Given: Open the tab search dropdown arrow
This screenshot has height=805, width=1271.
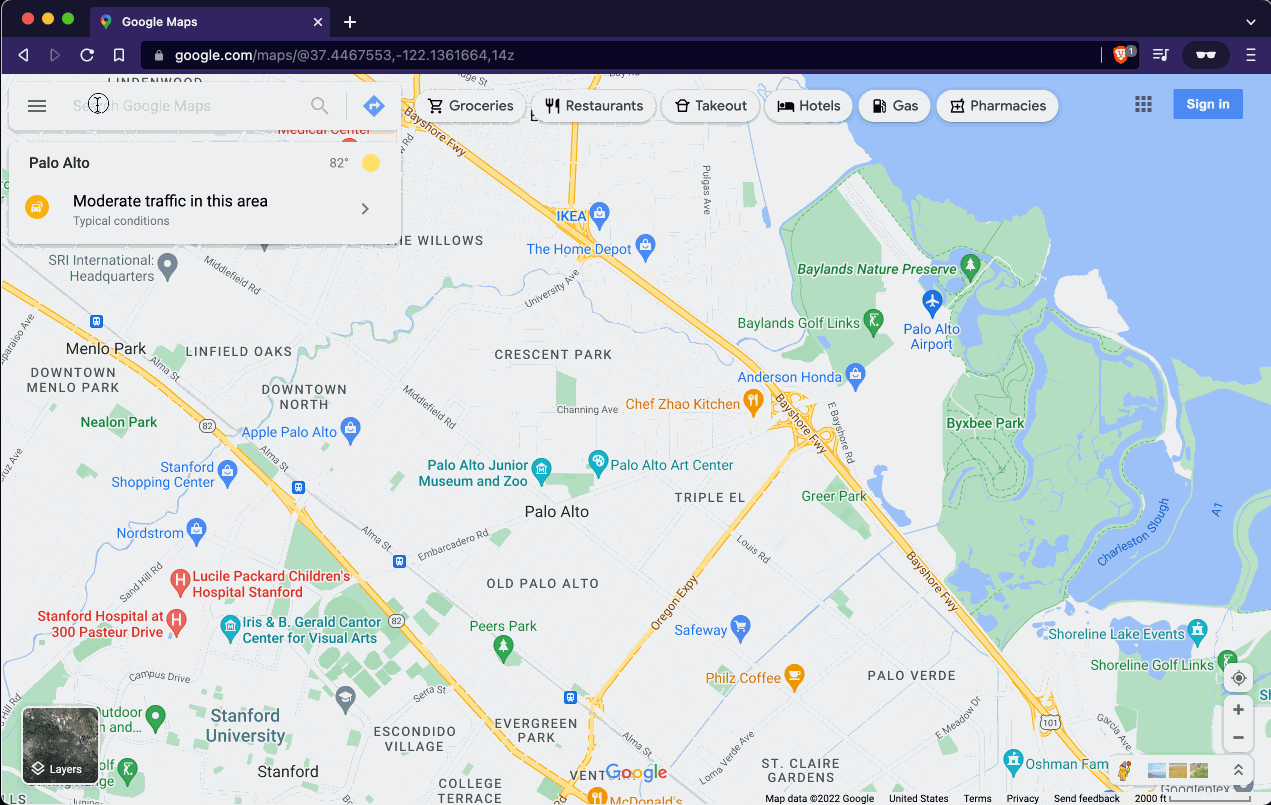Looking at the screenshot, I should pos(1250,21).
